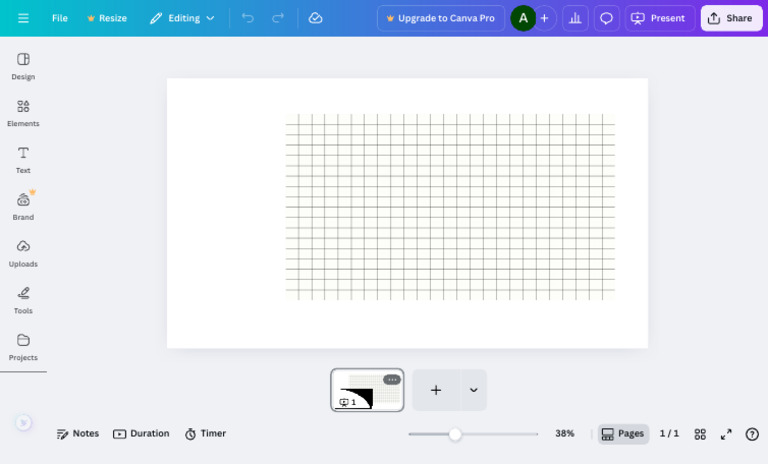
Task: Select the page 1 thumbnail
Action: [367, 390]
